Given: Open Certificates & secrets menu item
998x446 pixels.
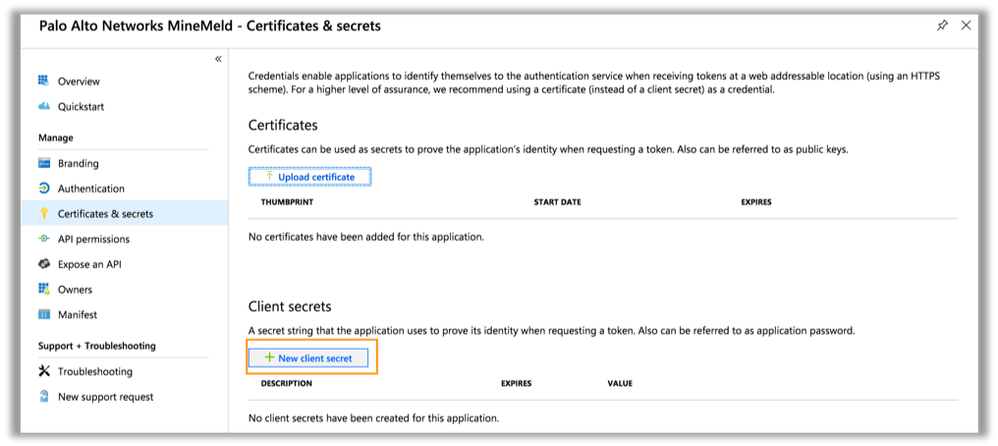Looking at the screenshot, I should (105, 214).
